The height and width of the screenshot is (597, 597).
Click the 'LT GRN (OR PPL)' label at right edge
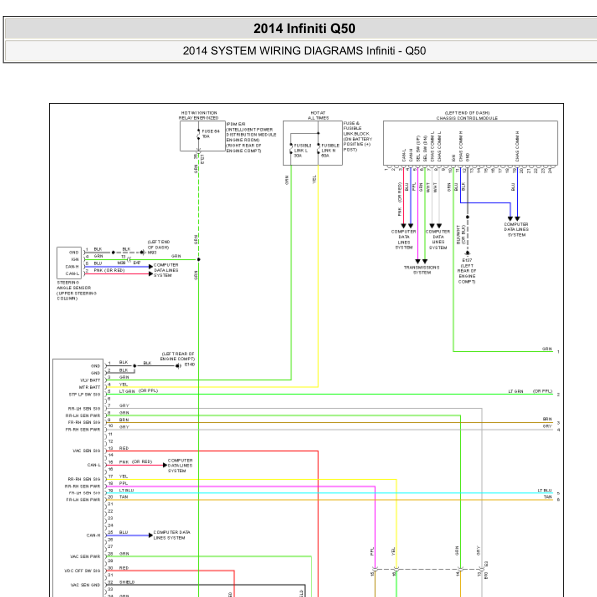(530, 391)
